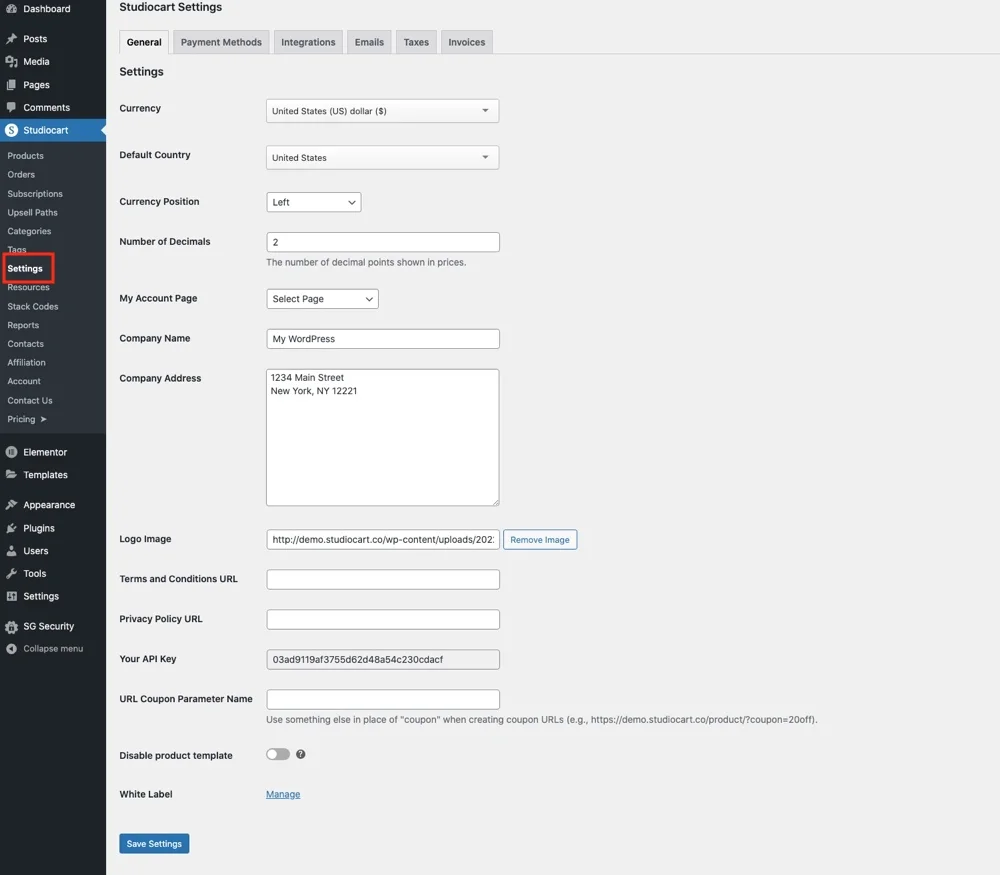The width and height of the screenshot is (1000, 875).
Task: Open the White Label Manage link
Action: tap(283, 793)
